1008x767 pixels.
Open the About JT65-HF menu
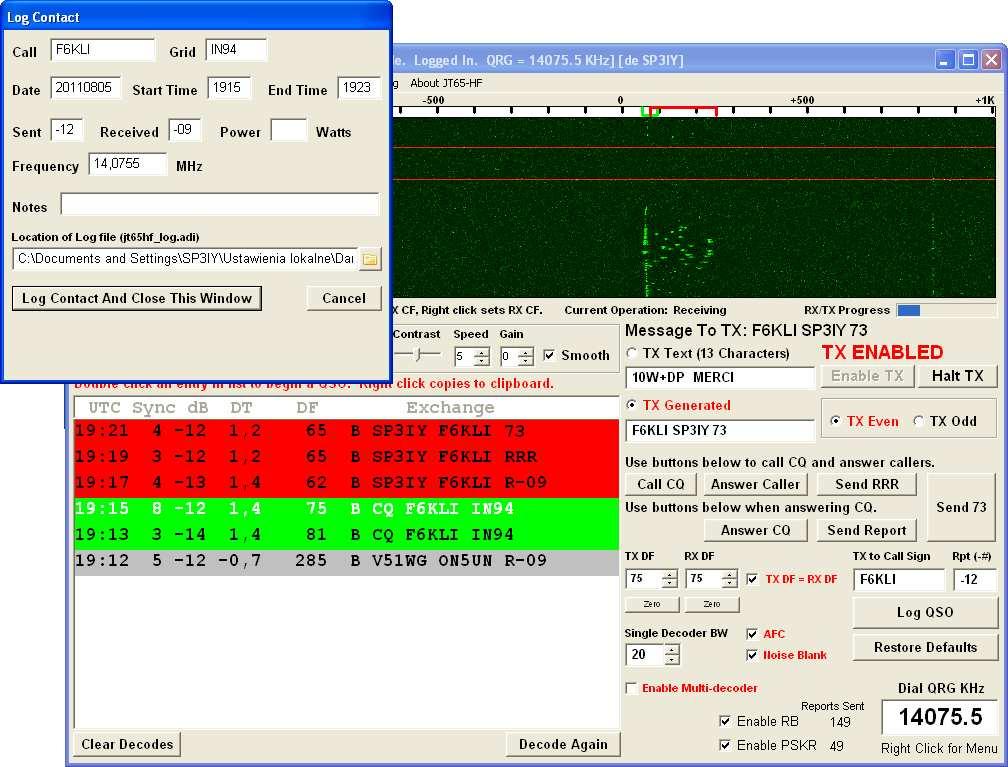point(446,83)
